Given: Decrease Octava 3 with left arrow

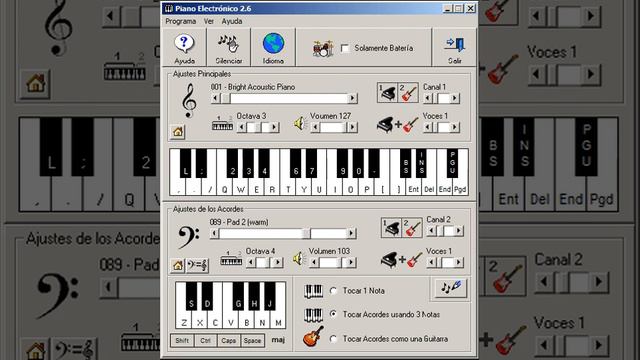Looking at the screenshot, I should pyautogui.click(x=242, y=127).
